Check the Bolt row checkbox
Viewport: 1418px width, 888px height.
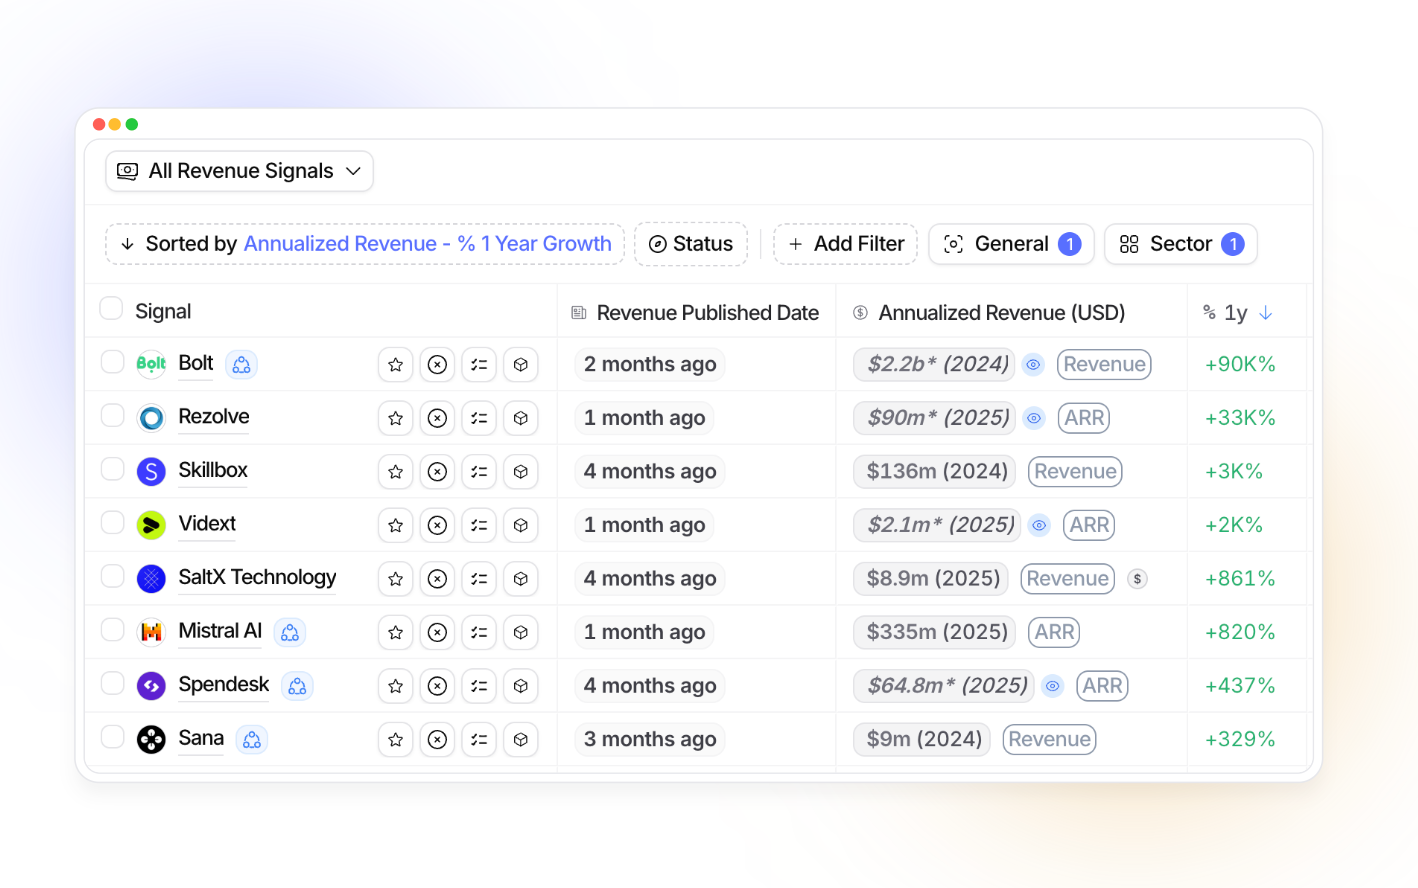[113, 362]
